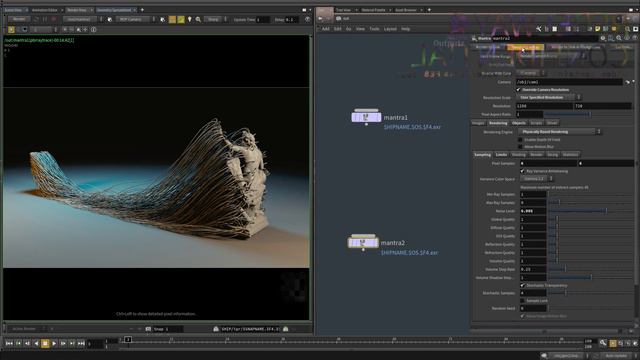The image size is (640, 360).
Task: Click the Render button in render view
Action: pos(19,19)
